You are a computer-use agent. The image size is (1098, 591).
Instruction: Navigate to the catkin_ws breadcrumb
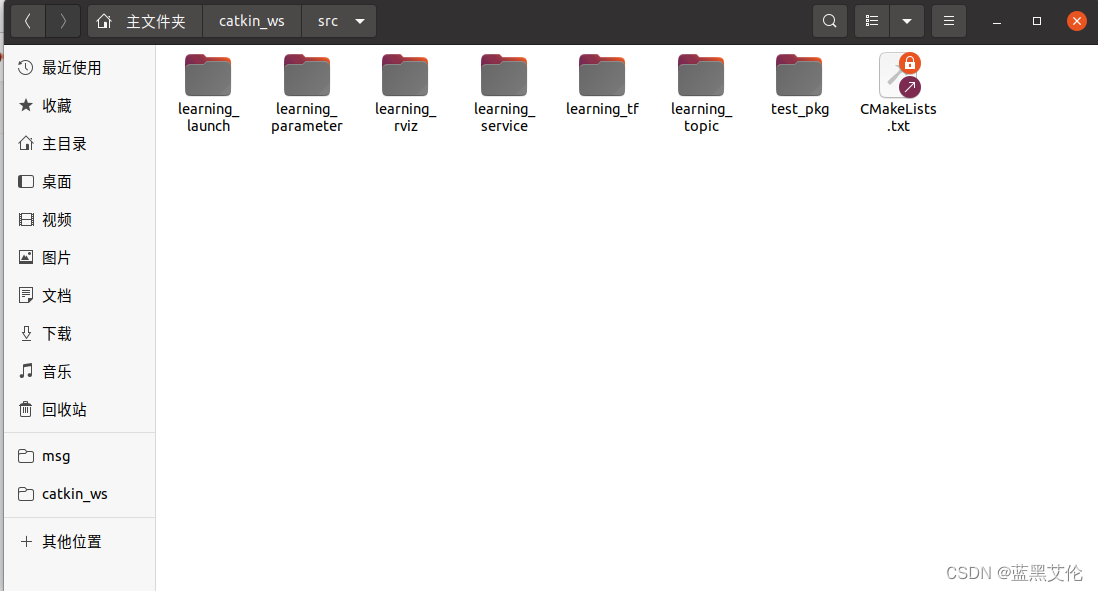pyautogui.click(x=251, y=21)
